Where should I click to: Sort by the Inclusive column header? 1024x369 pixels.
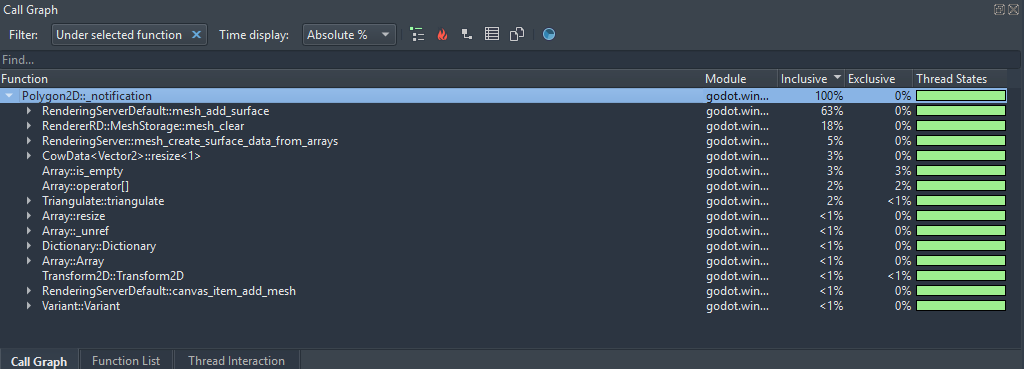[x=810, y=78]
